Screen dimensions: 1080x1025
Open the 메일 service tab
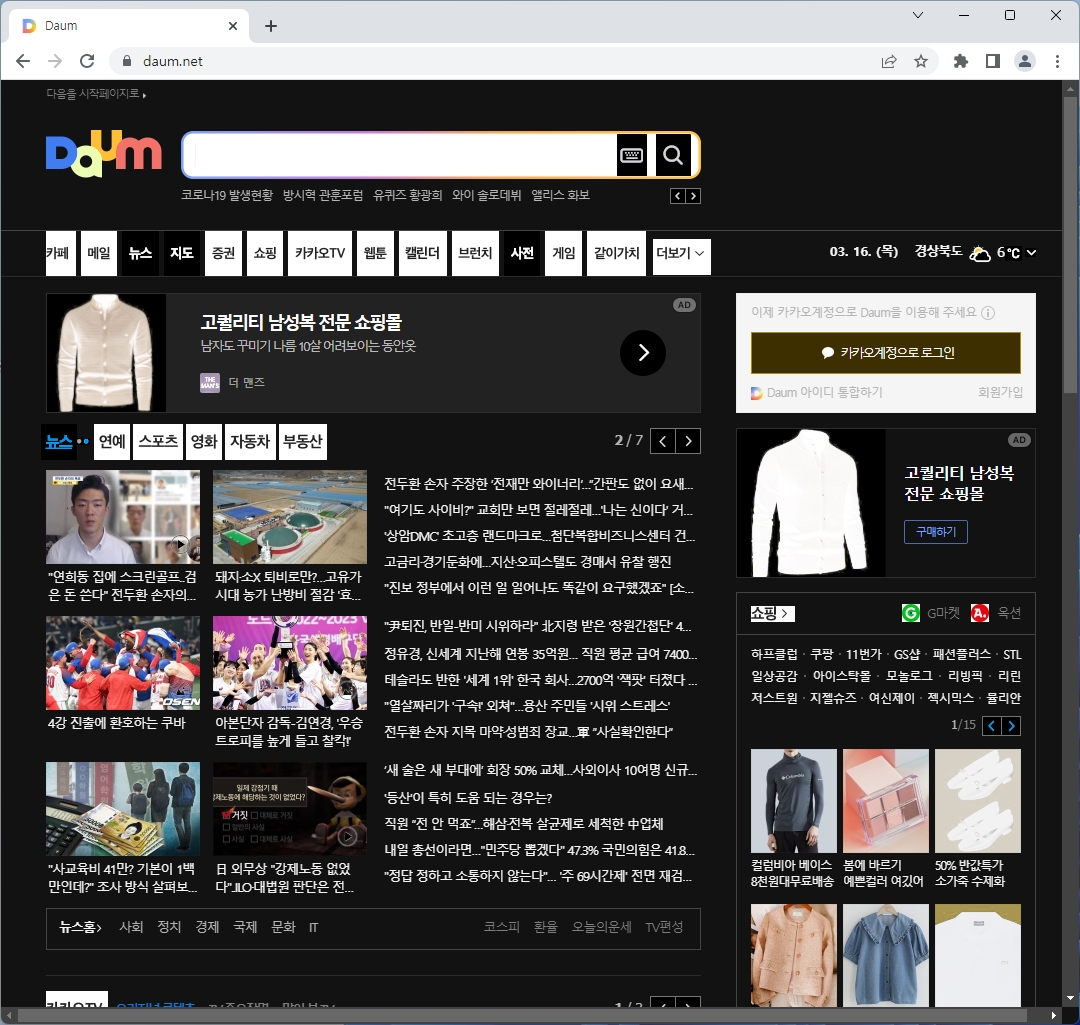point(98,253)
